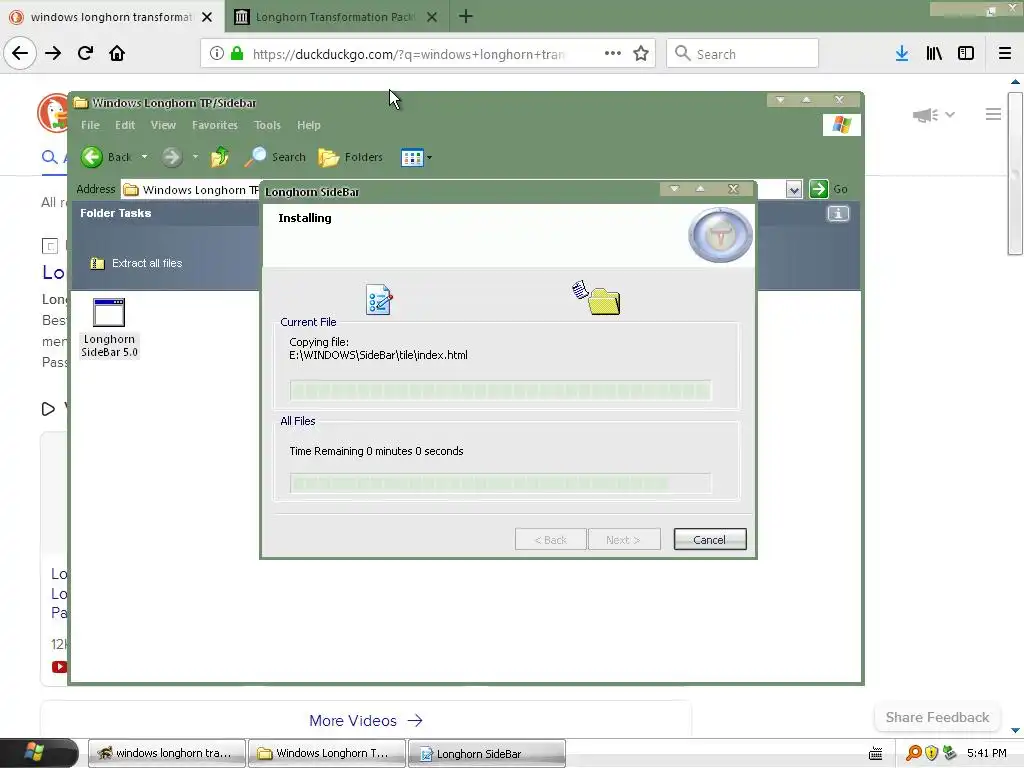This screenshot has width=1024, height=768.
Task: Reload the current Firefox page
Action: click(85, 53)
